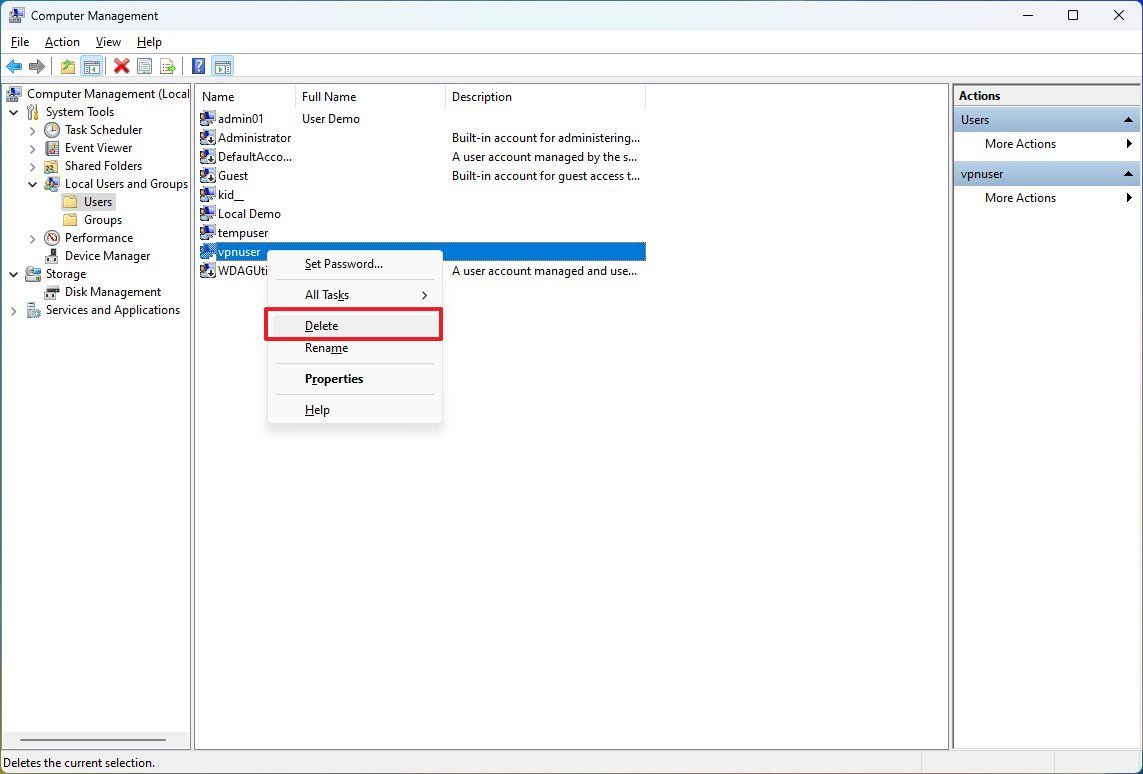Select Rename in the context menu
This screenshot has height=774, width=1143.
coord(326,348)
